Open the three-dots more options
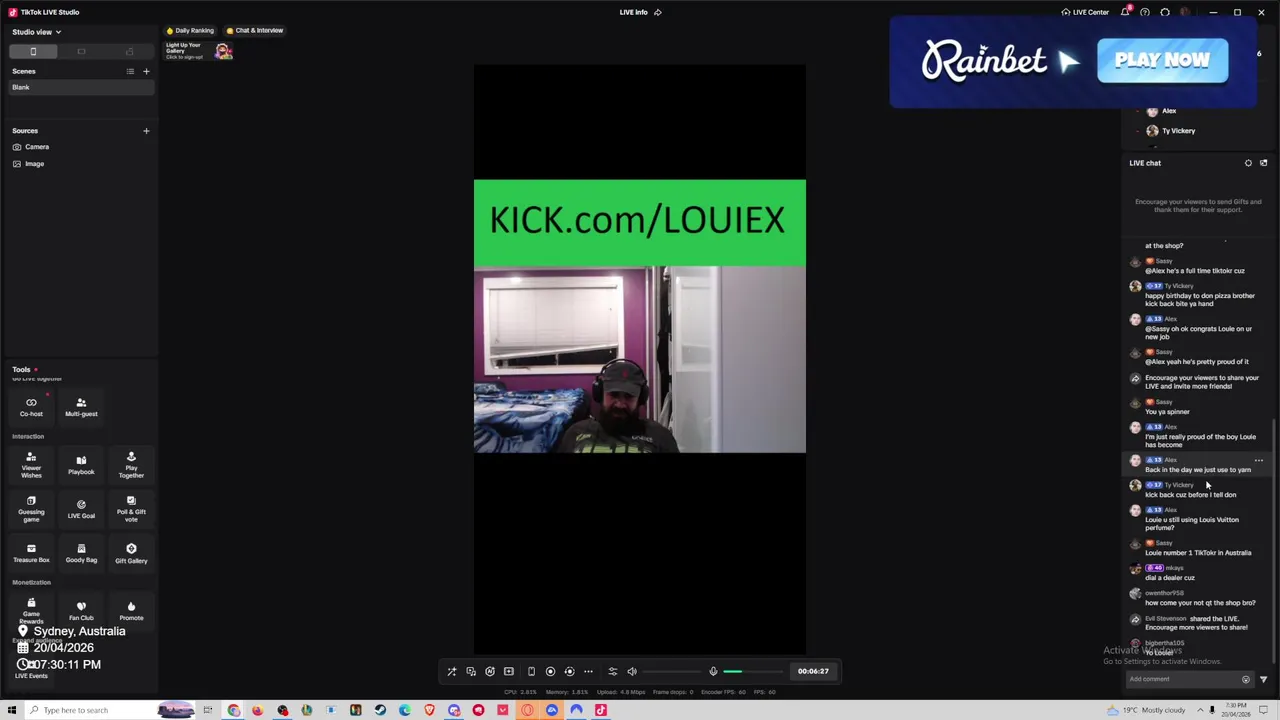This screenshot has height=720, width=1280. click(x=588, y=671)
